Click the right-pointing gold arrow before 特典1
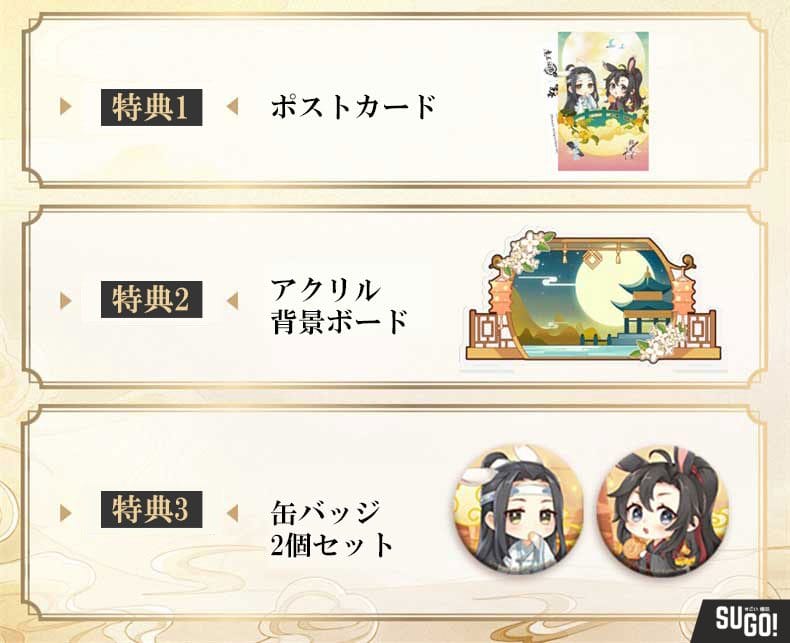Screen dimensions: 790x643 (65, 106)
